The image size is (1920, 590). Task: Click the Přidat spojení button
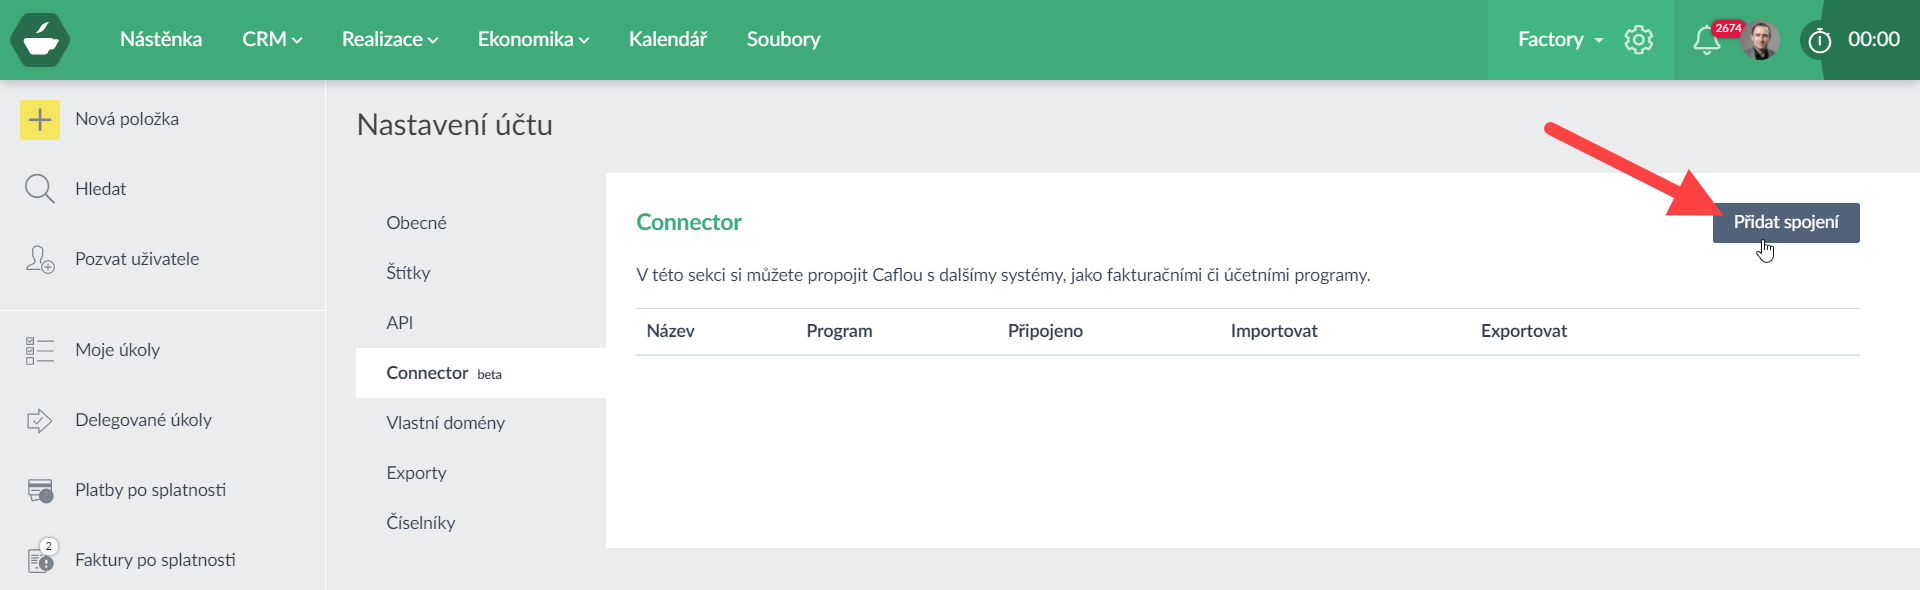click(x=1786, y=222)
